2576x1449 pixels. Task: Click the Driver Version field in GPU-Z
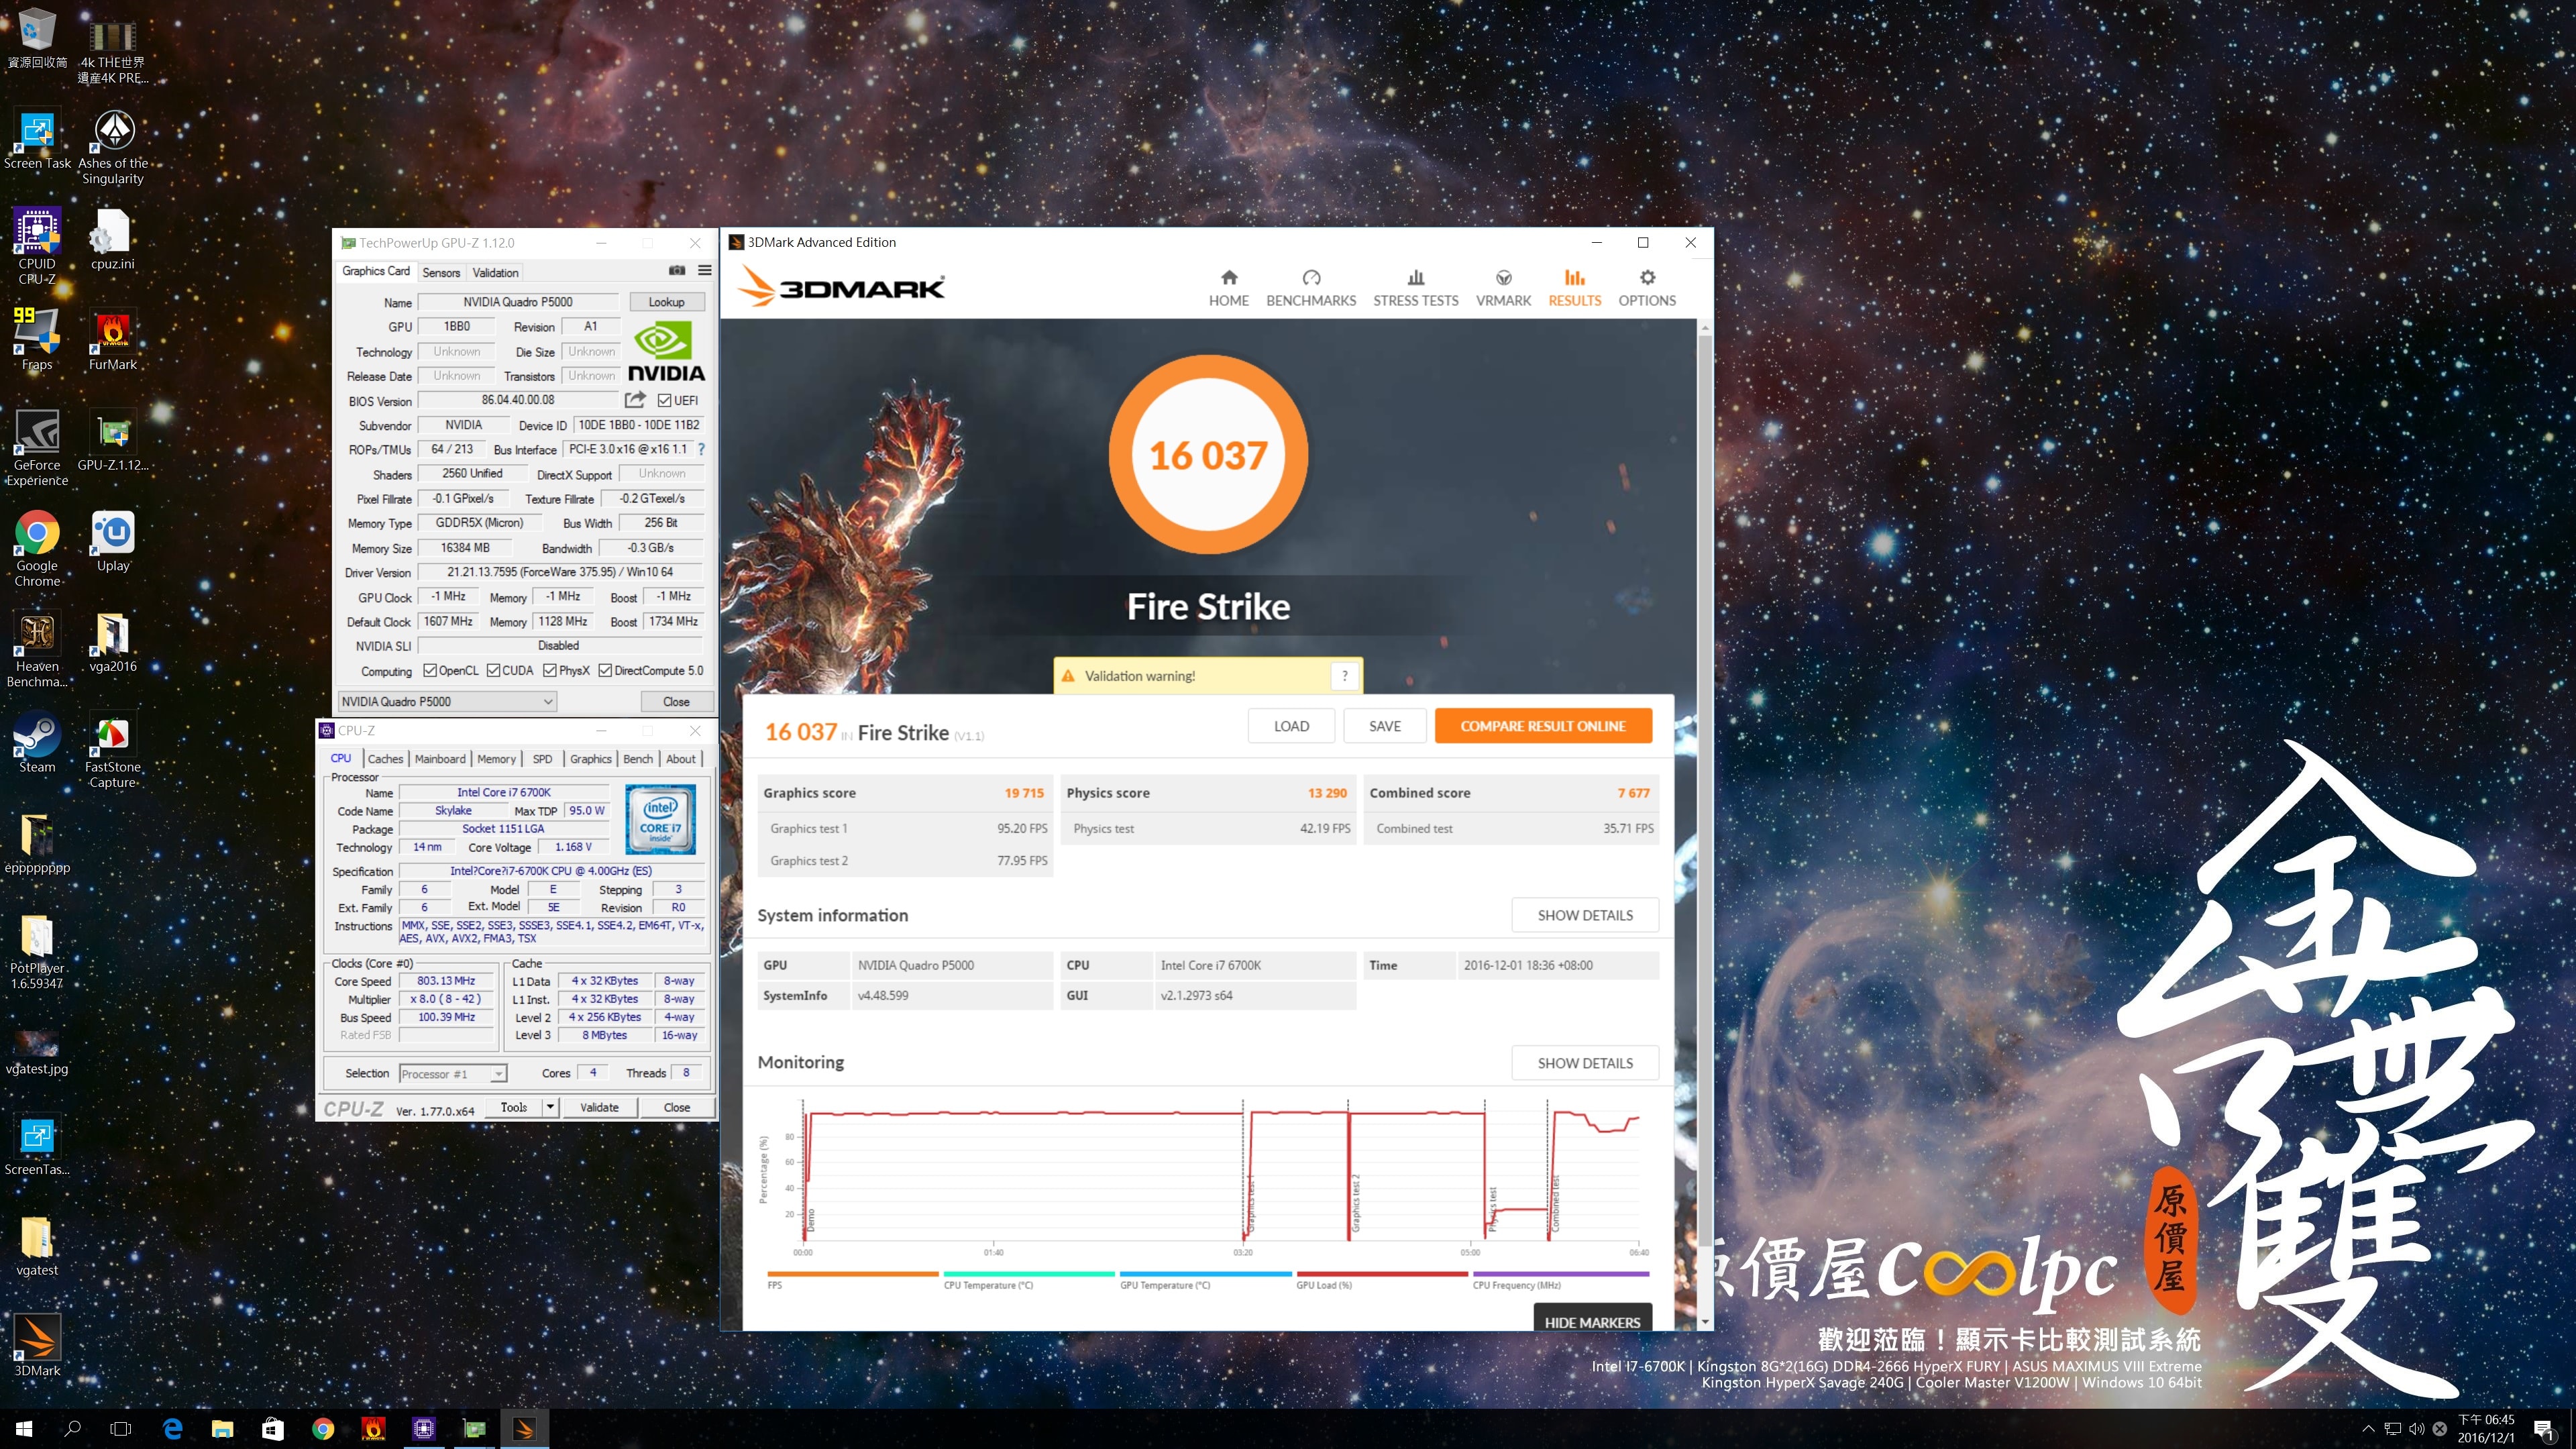[x=560, y=572]
